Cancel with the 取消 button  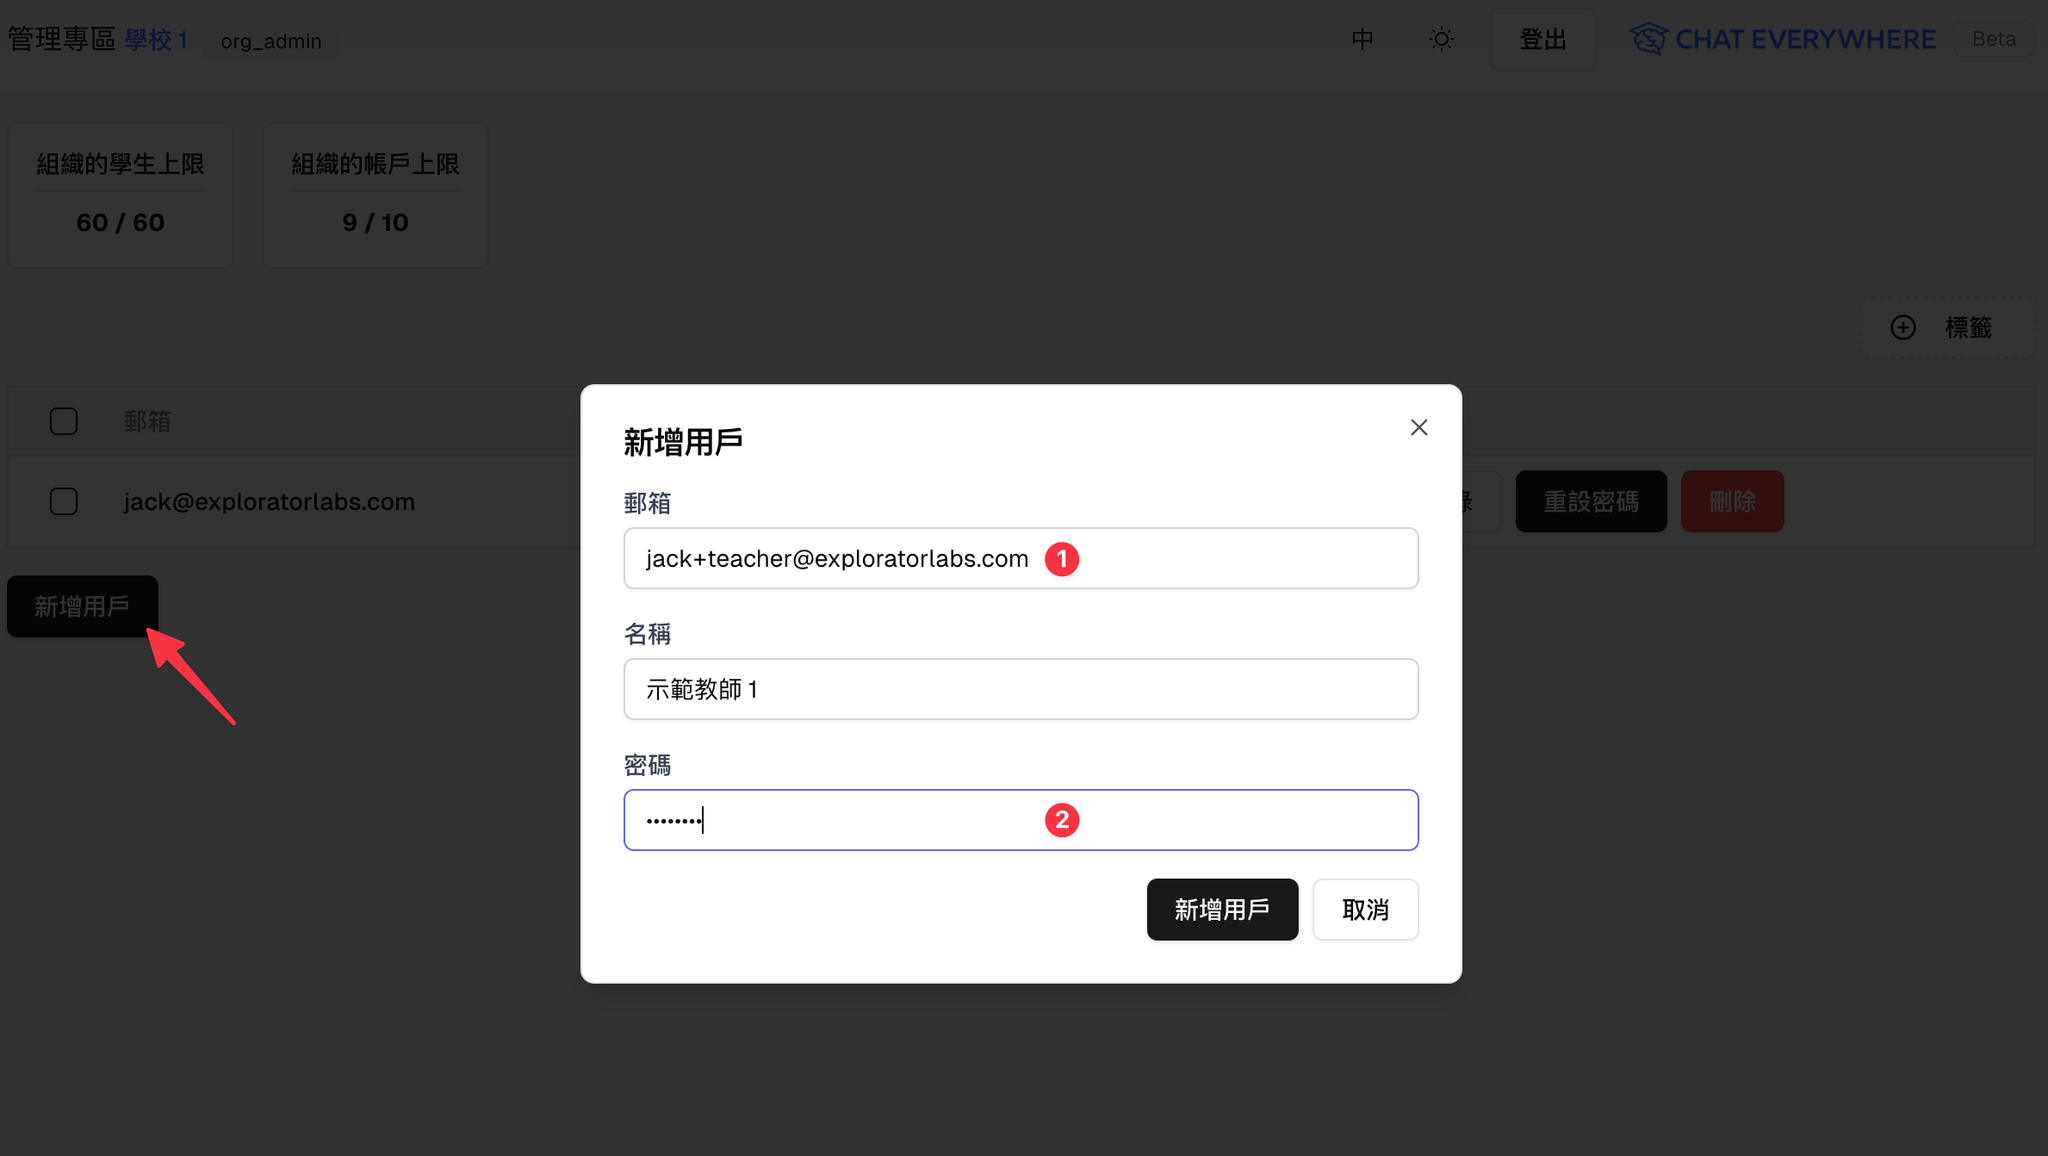pos(1365,909)
